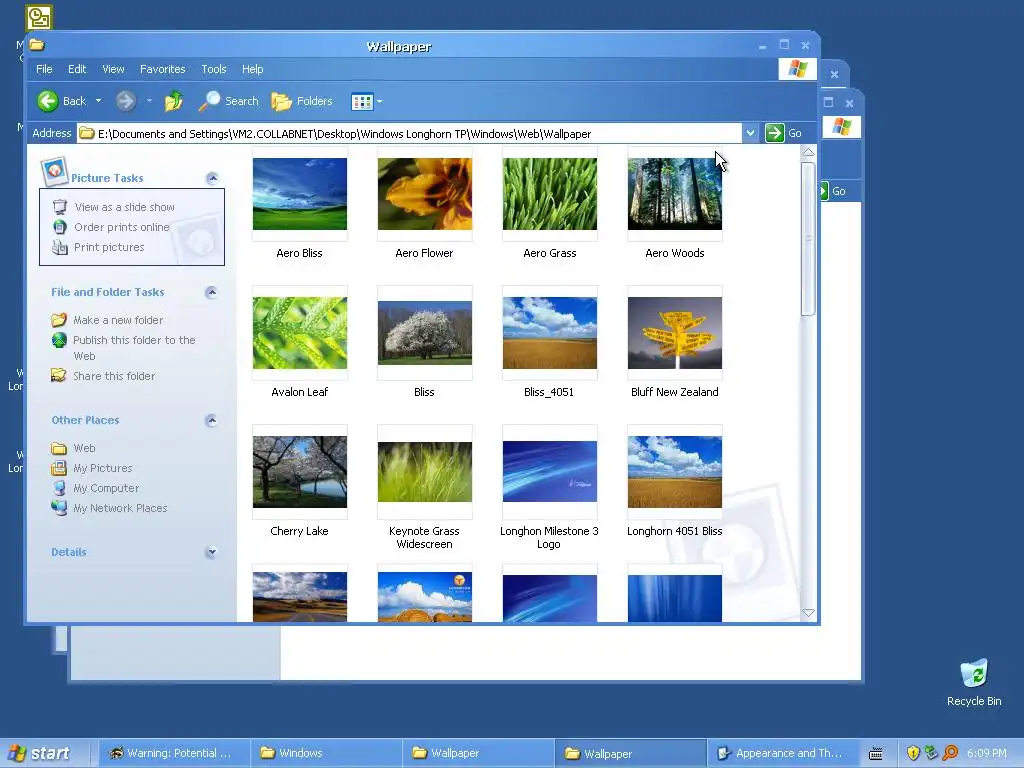Open the Help menu
Screen dimensions: 1024x768
(253, 69)
